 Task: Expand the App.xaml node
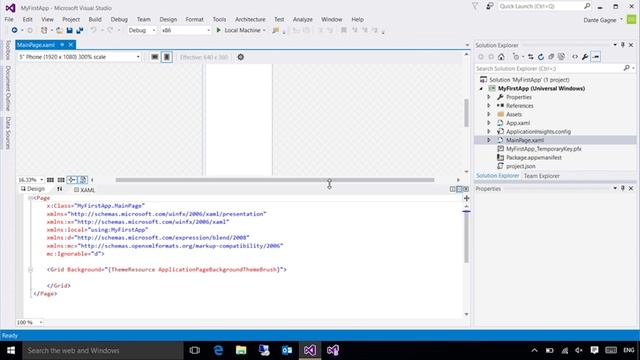point(489,123)
